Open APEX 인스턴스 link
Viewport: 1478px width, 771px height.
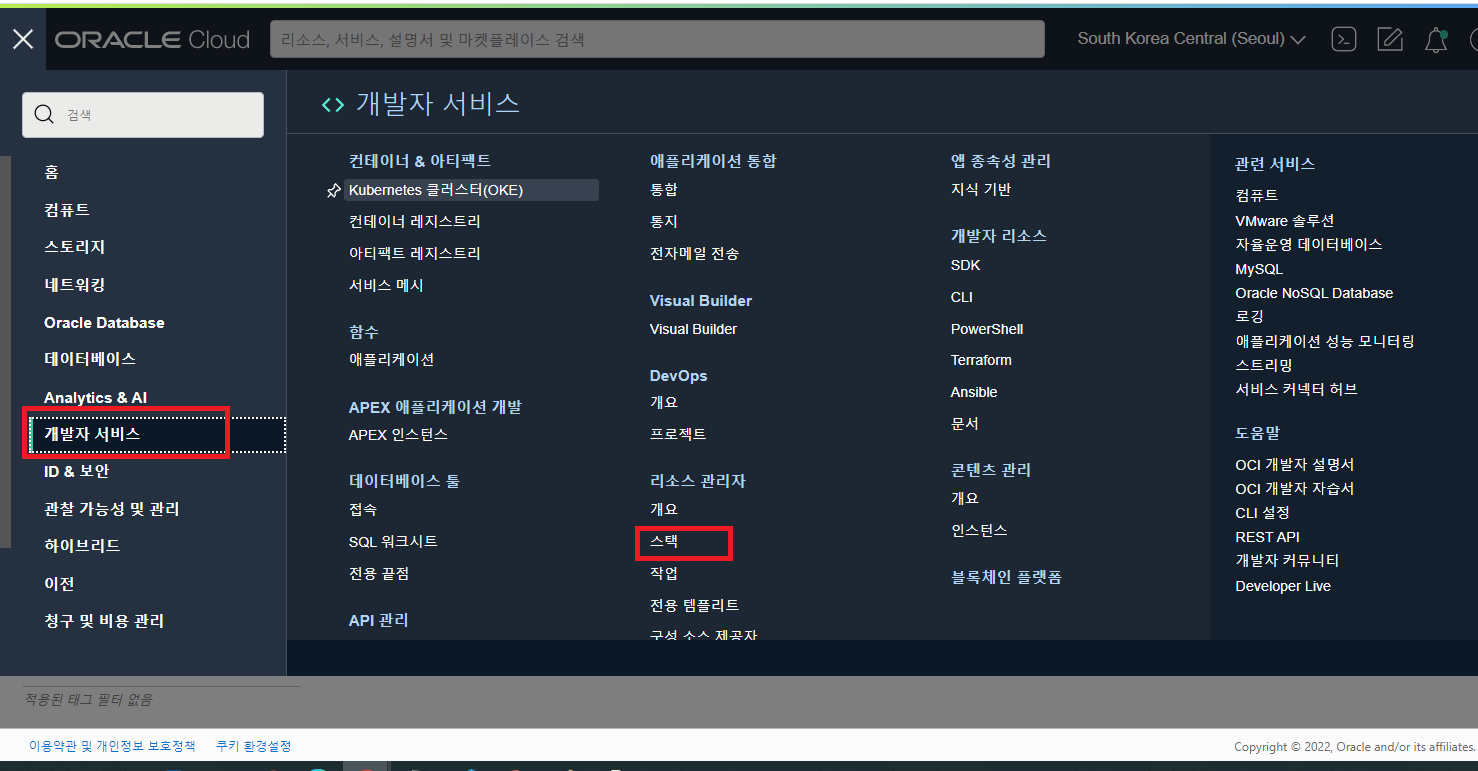click(x=398, y=434)
